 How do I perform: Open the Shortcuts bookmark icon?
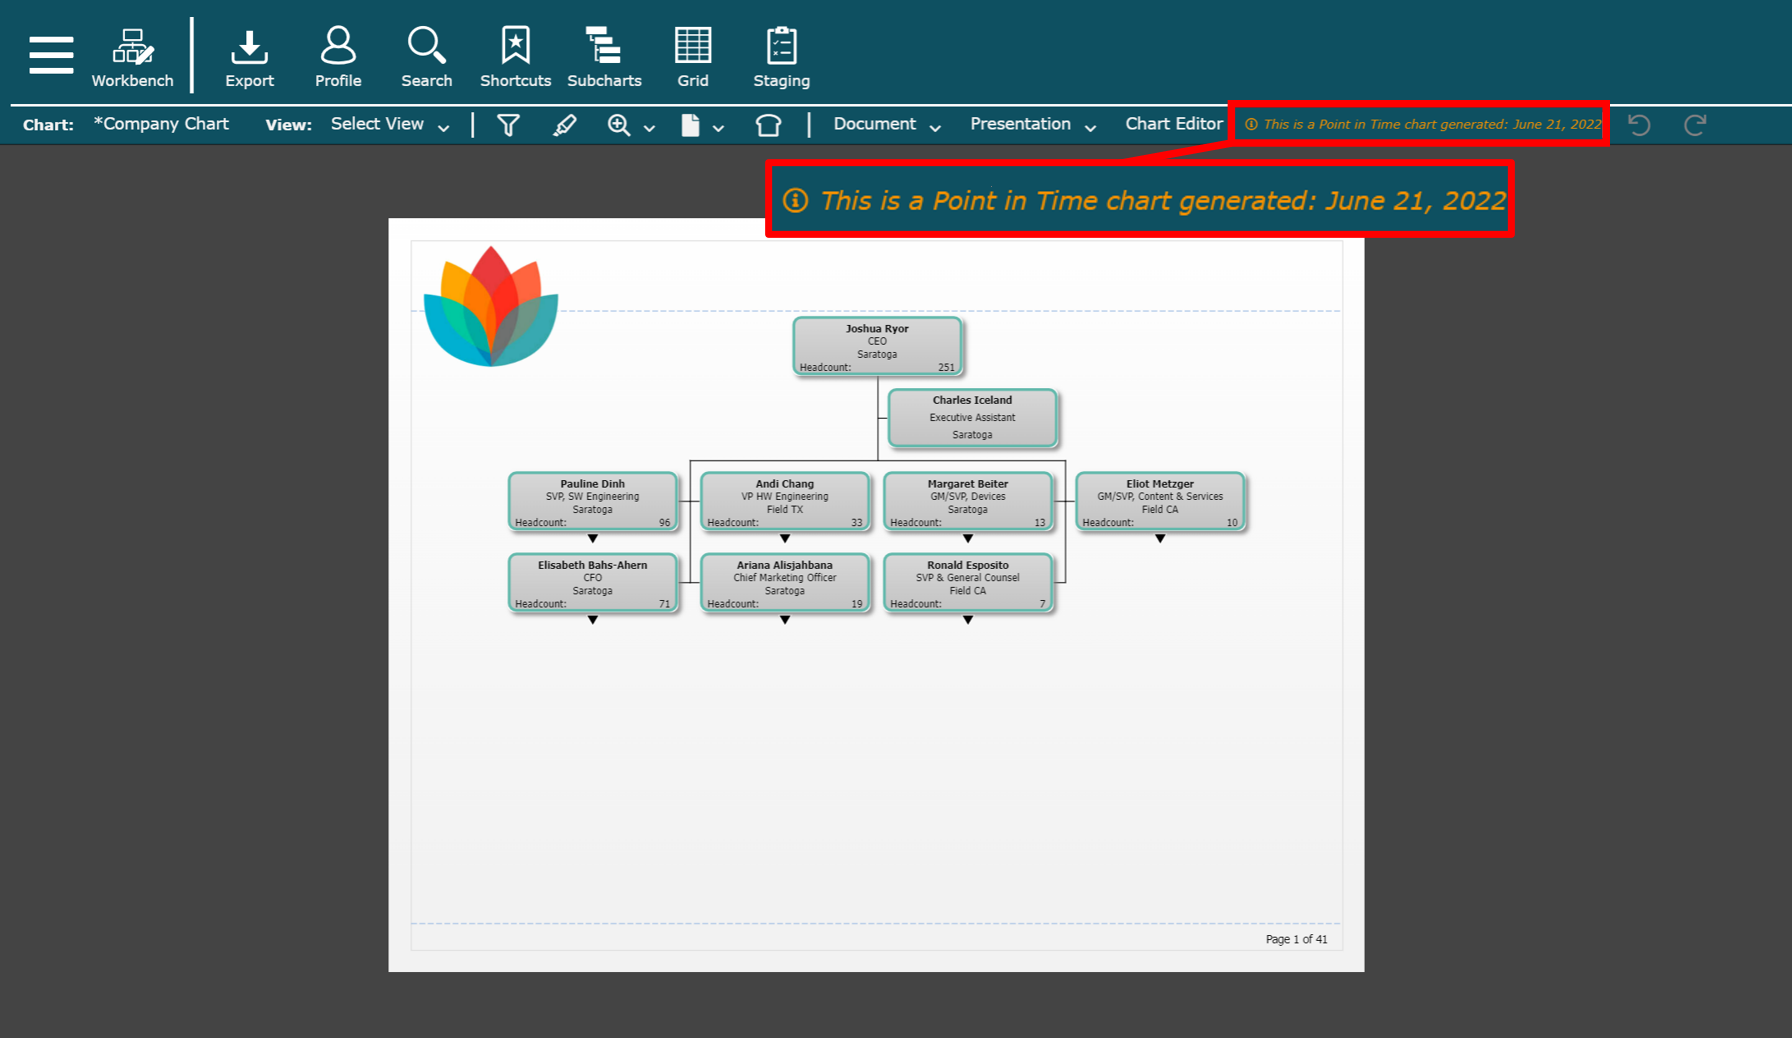(515, 57)
